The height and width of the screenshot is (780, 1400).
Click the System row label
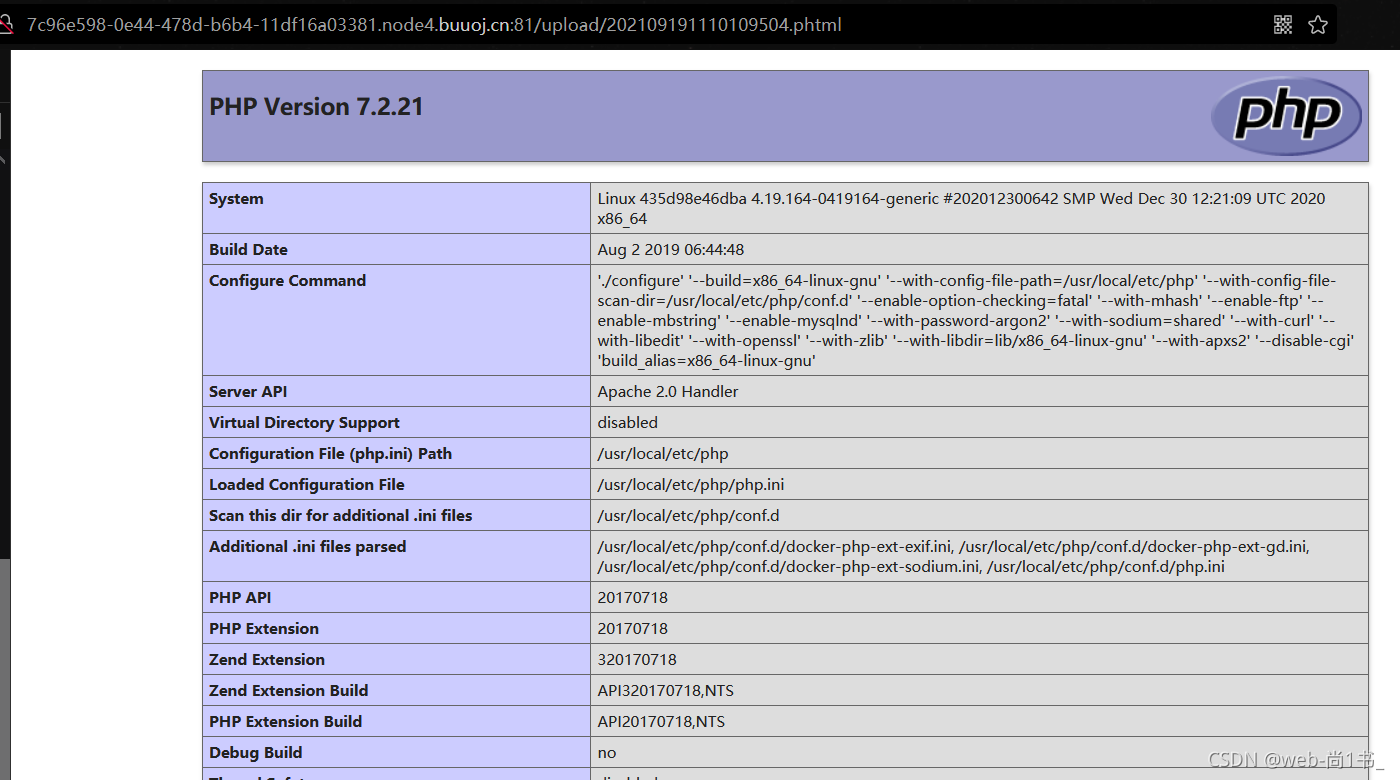click(x=236, y=199)
